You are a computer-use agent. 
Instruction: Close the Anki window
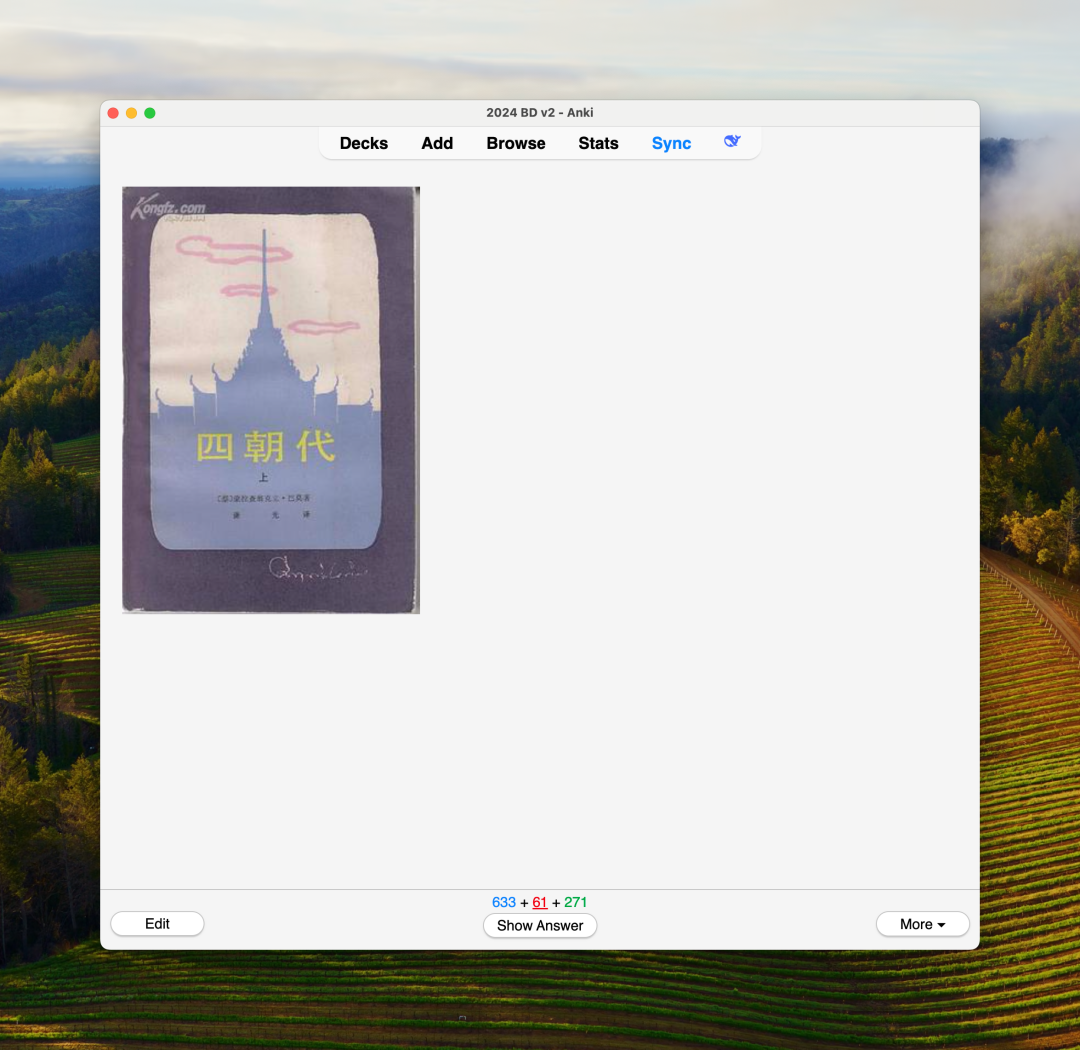pos(114,113)
